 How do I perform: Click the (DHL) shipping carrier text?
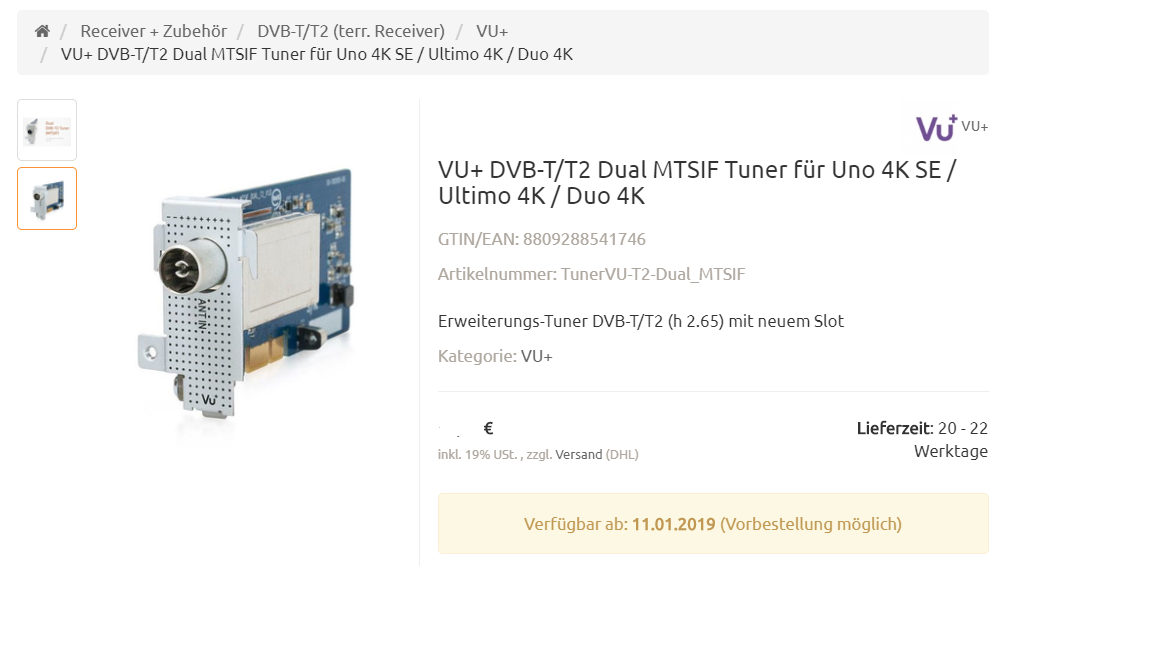[622, 455]
